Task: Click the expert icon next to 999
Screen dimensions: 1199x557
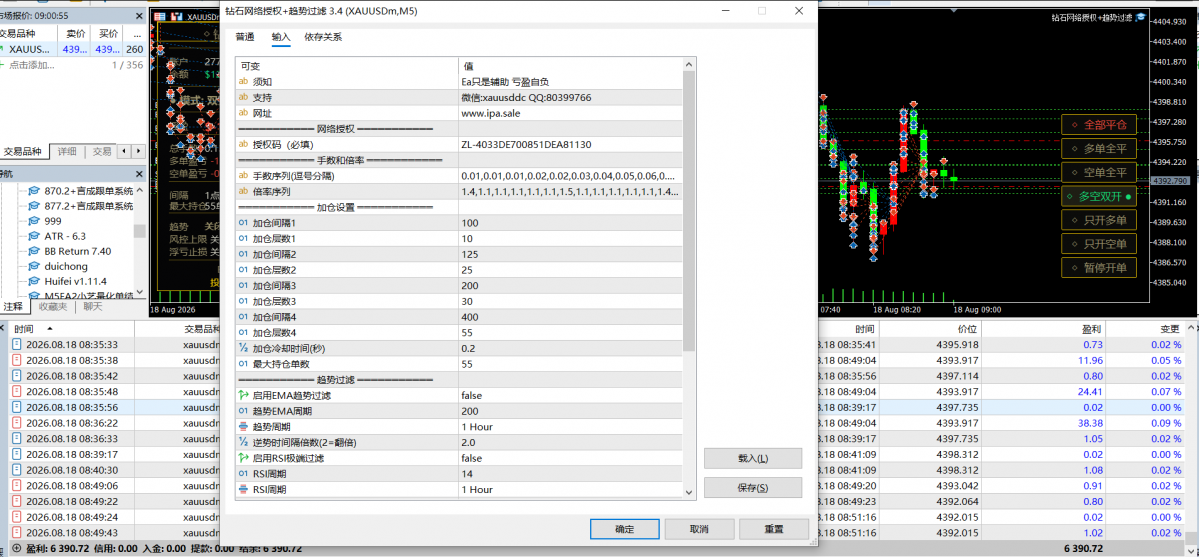Action: coord(34,220)
